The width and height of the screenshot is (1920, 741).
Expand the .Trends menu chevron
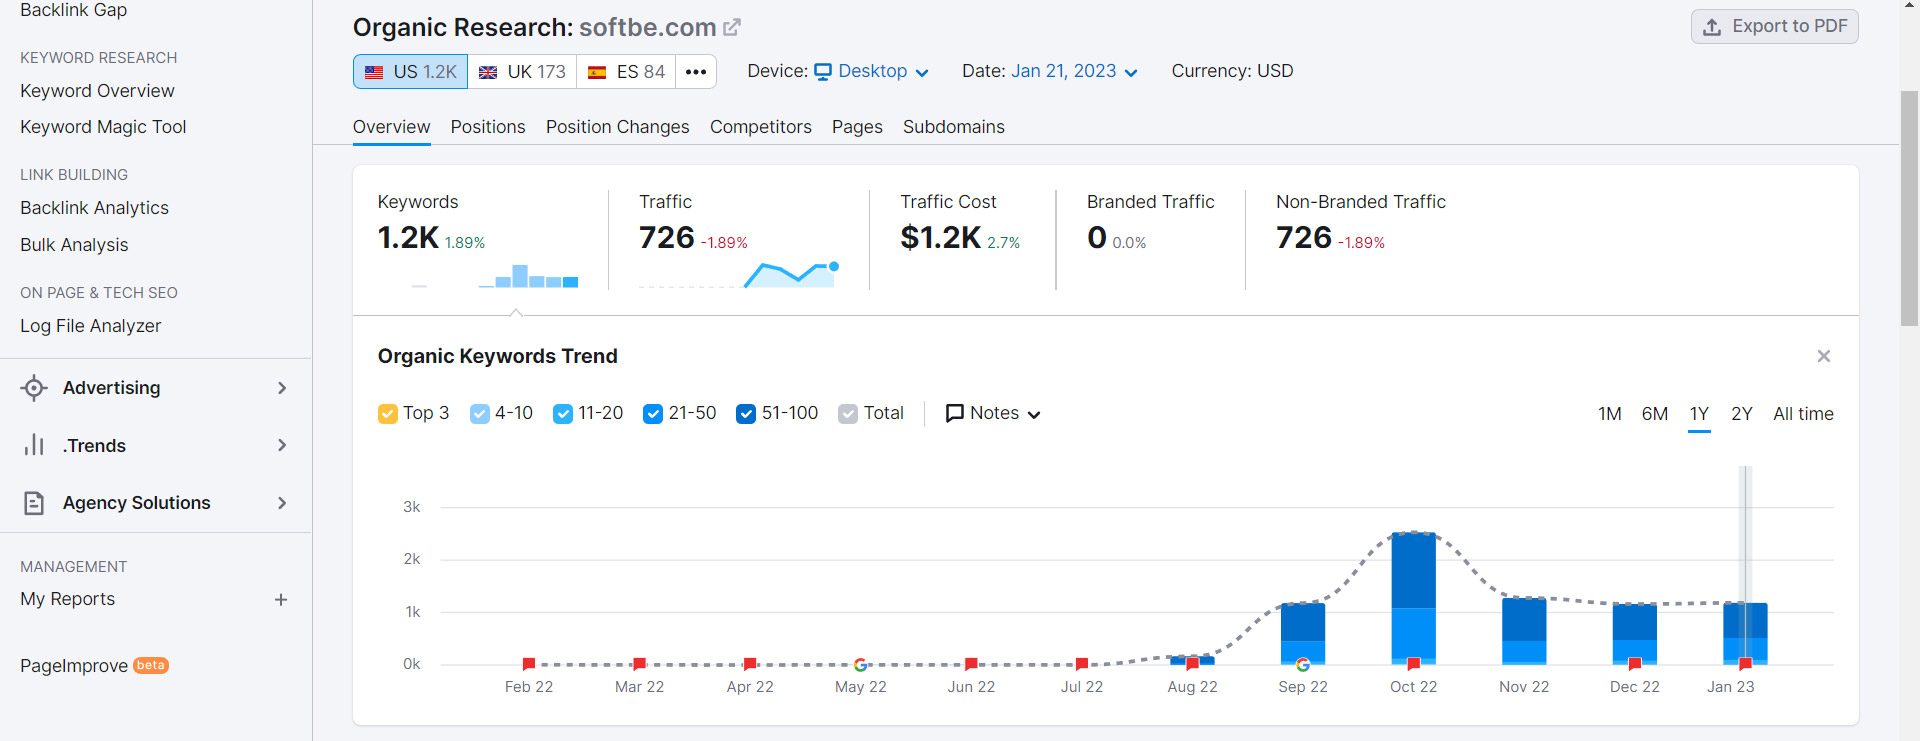pyautogui.click(x=282, y=445)
